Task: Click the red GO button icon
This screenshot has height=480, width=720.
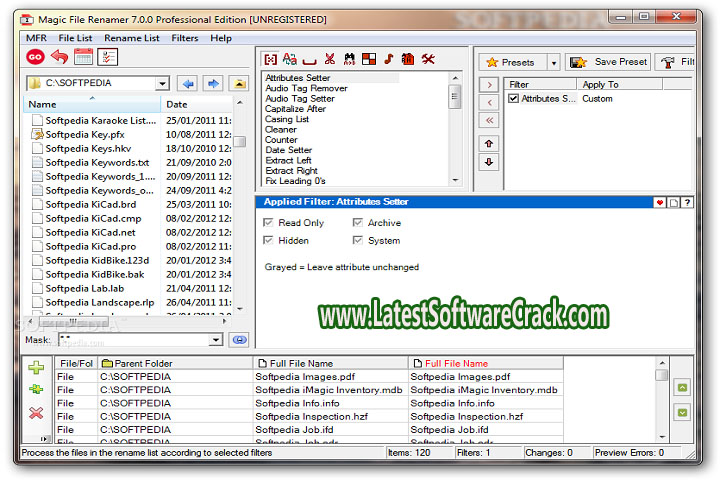Action: pos(35,57)
